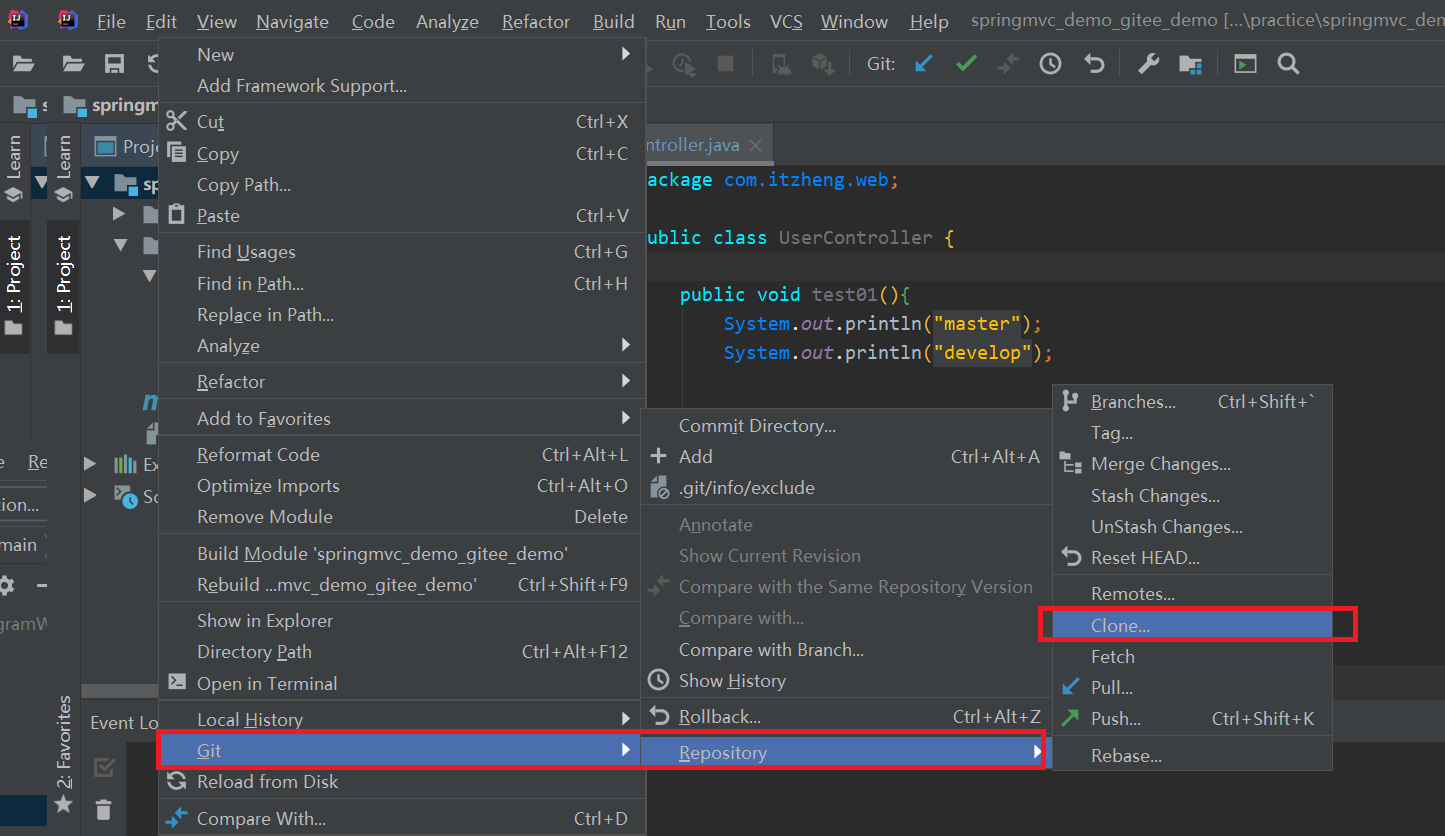Expand the Refactor context submenu arrow
The image size is (1445, 836).
[626, 380]
